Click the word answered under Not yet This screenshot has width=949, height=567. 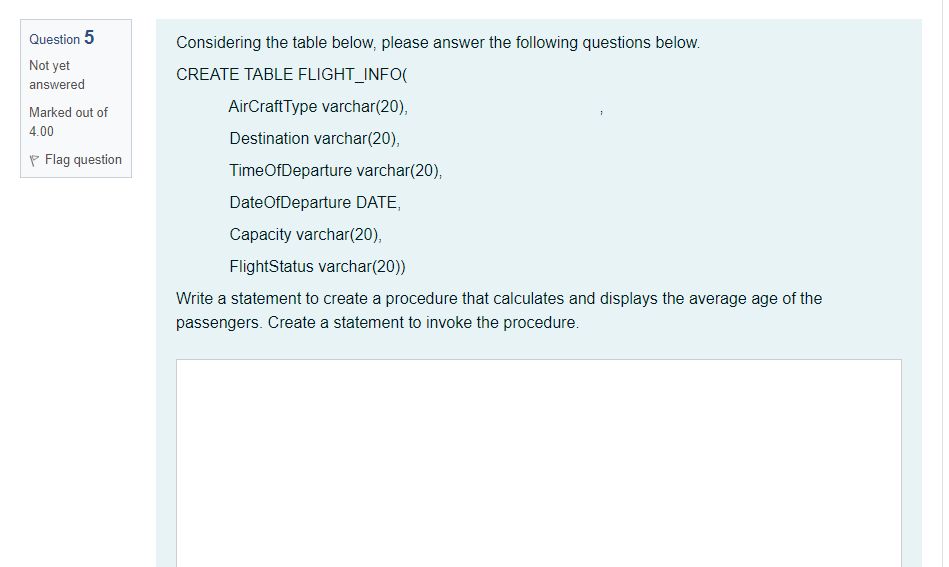pyautogui.click(x=57, y=85)
